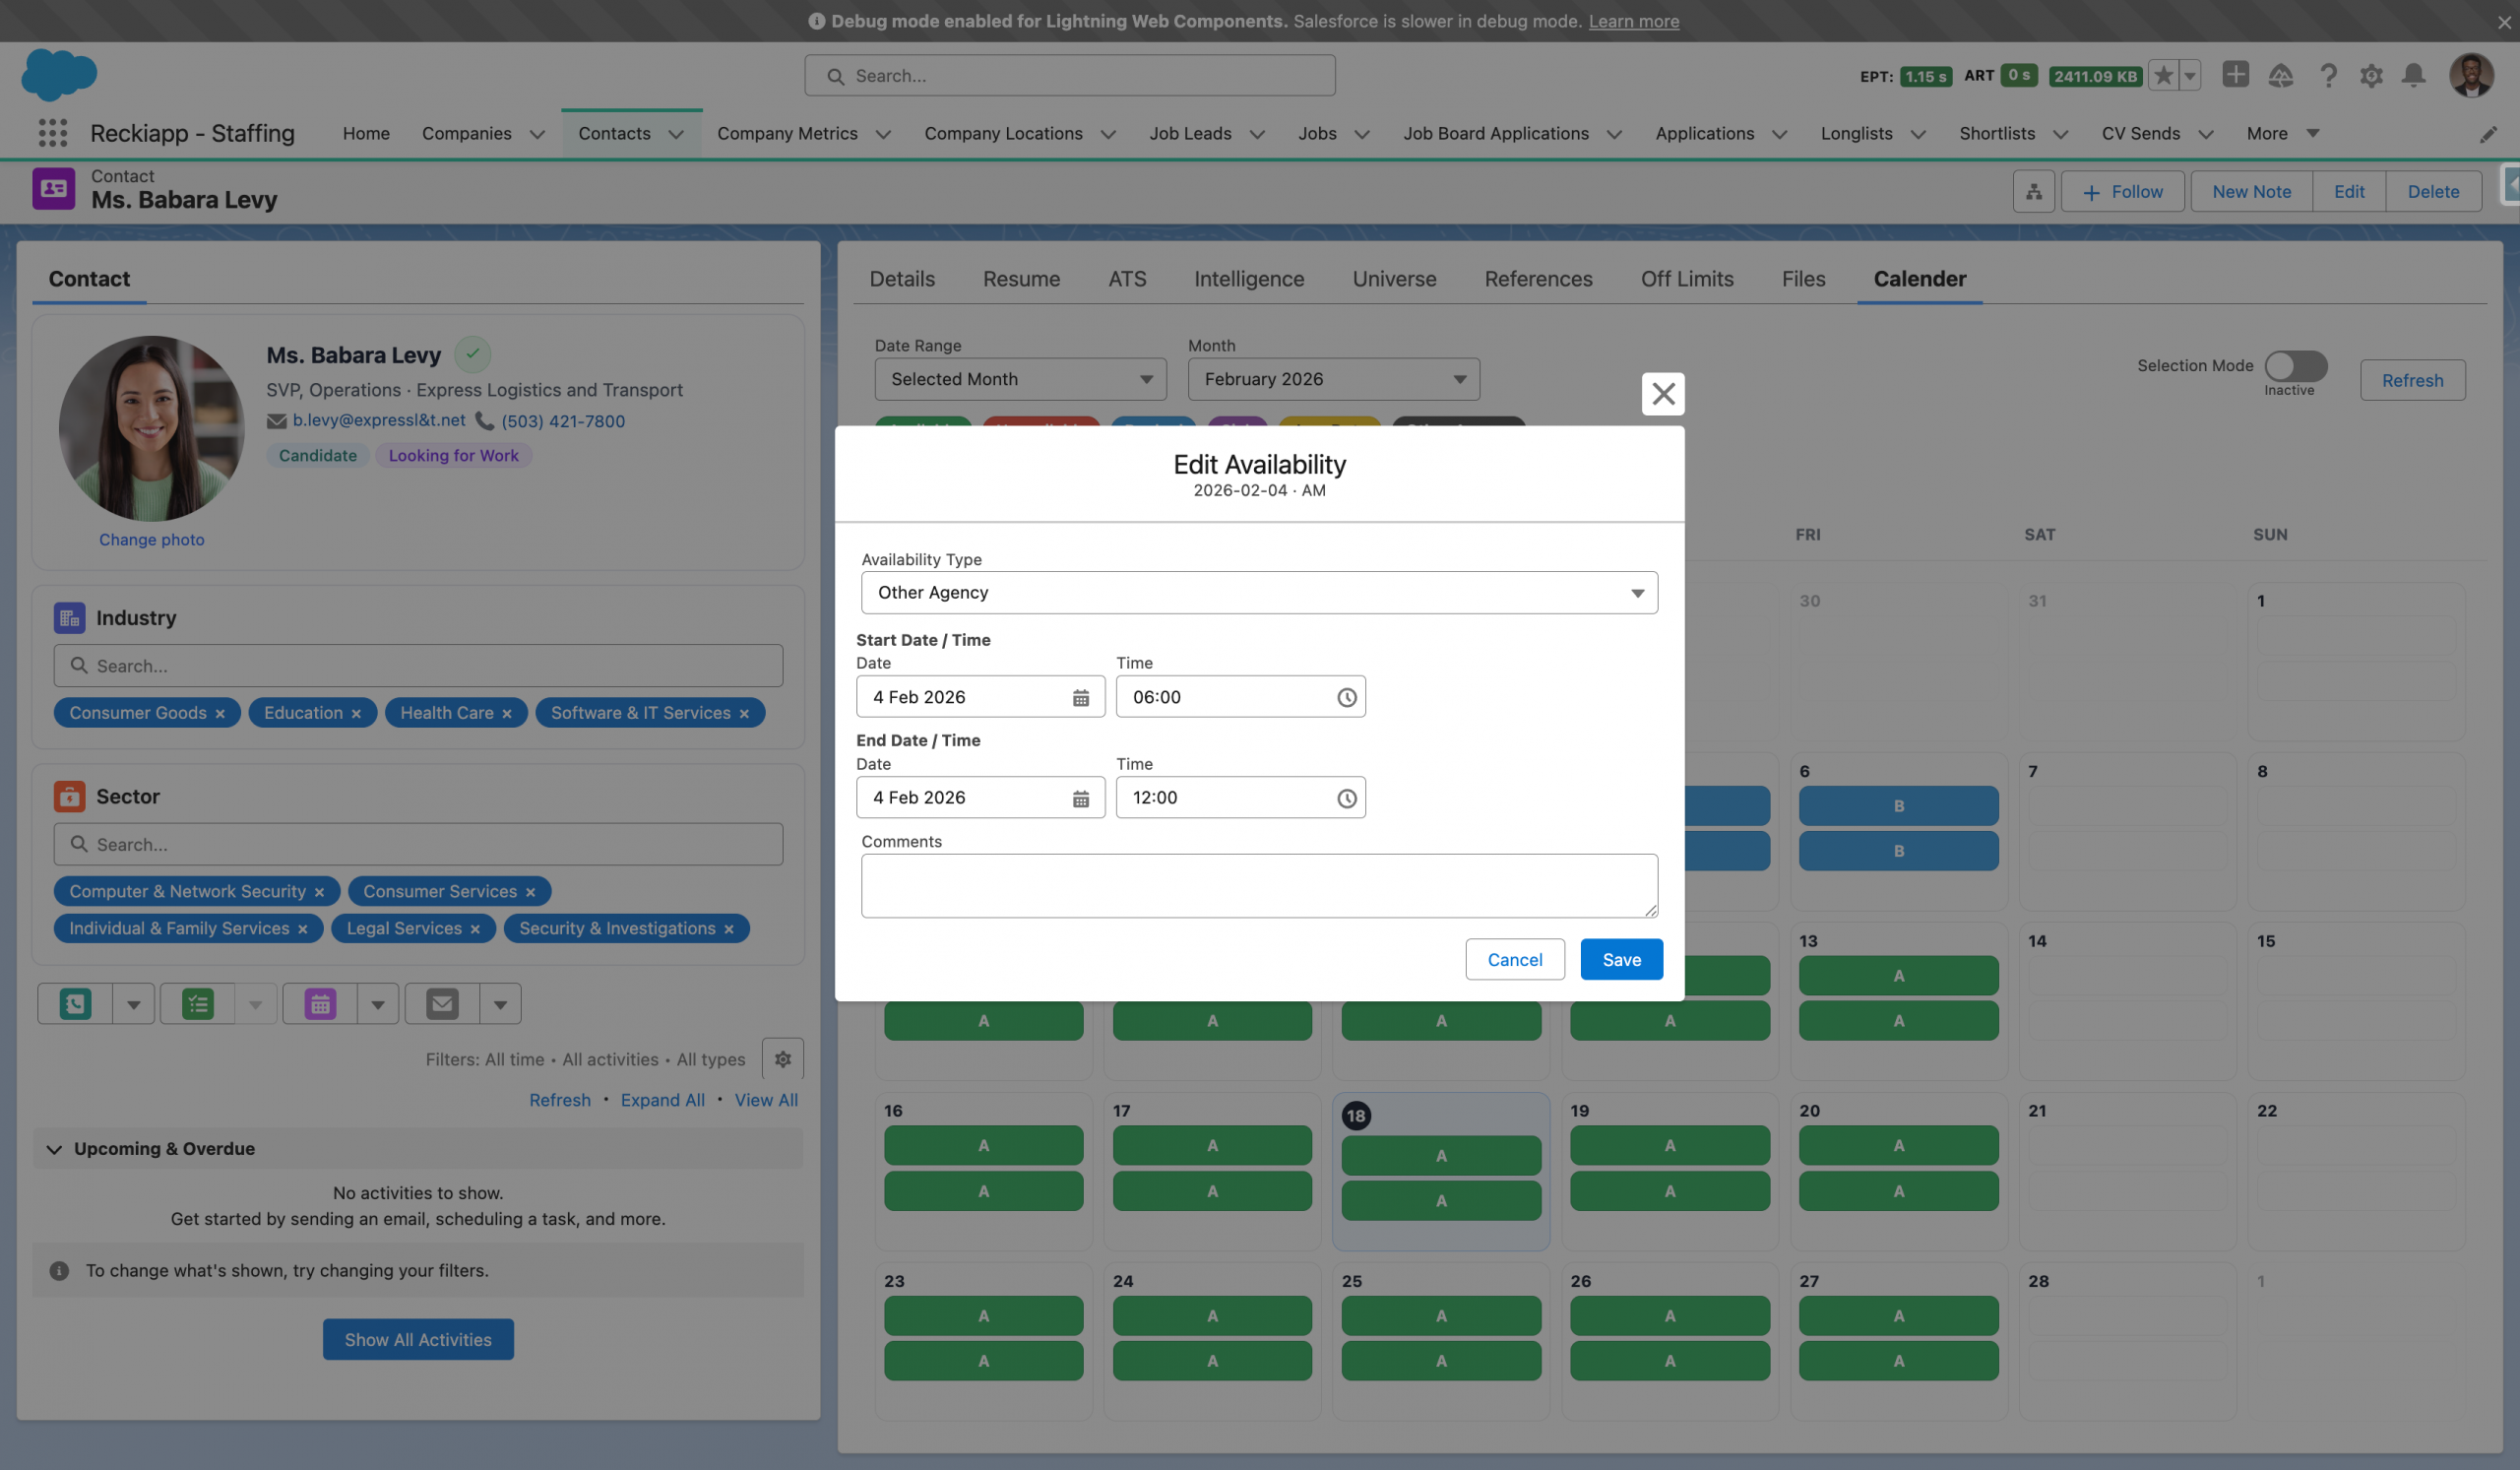Remove the Legal Services sector pill
2520x1470 pixels.
point(475,930)
